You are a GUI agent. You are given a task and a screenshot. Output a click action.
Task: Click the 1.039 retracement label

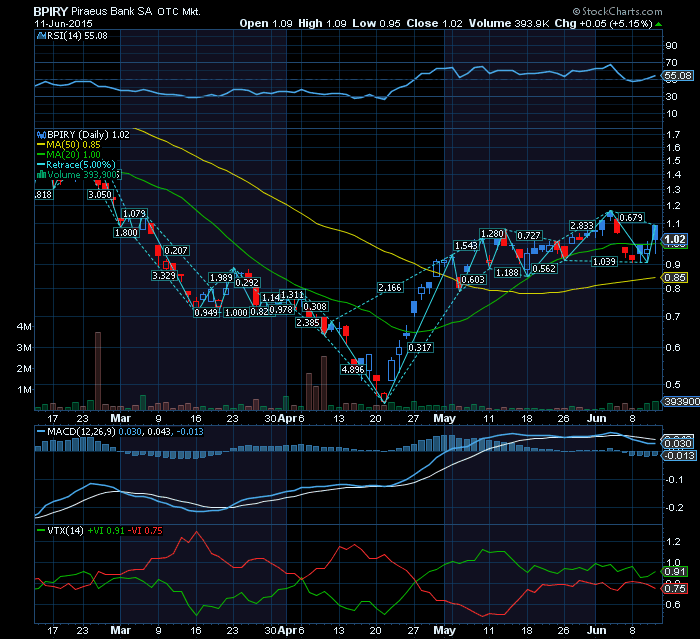pyautogui.click(x=604, y=262)
